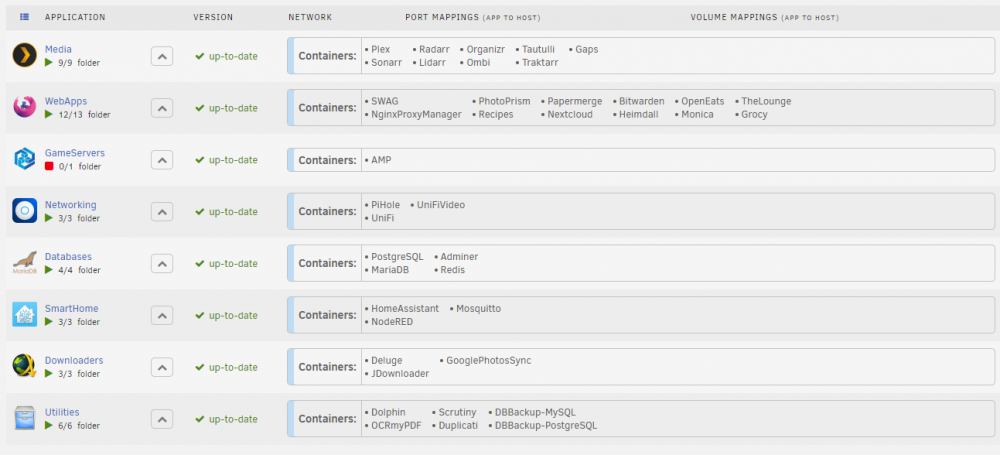Select GooglePhotosSync in Downloaders containers

(x=489, y=361)
